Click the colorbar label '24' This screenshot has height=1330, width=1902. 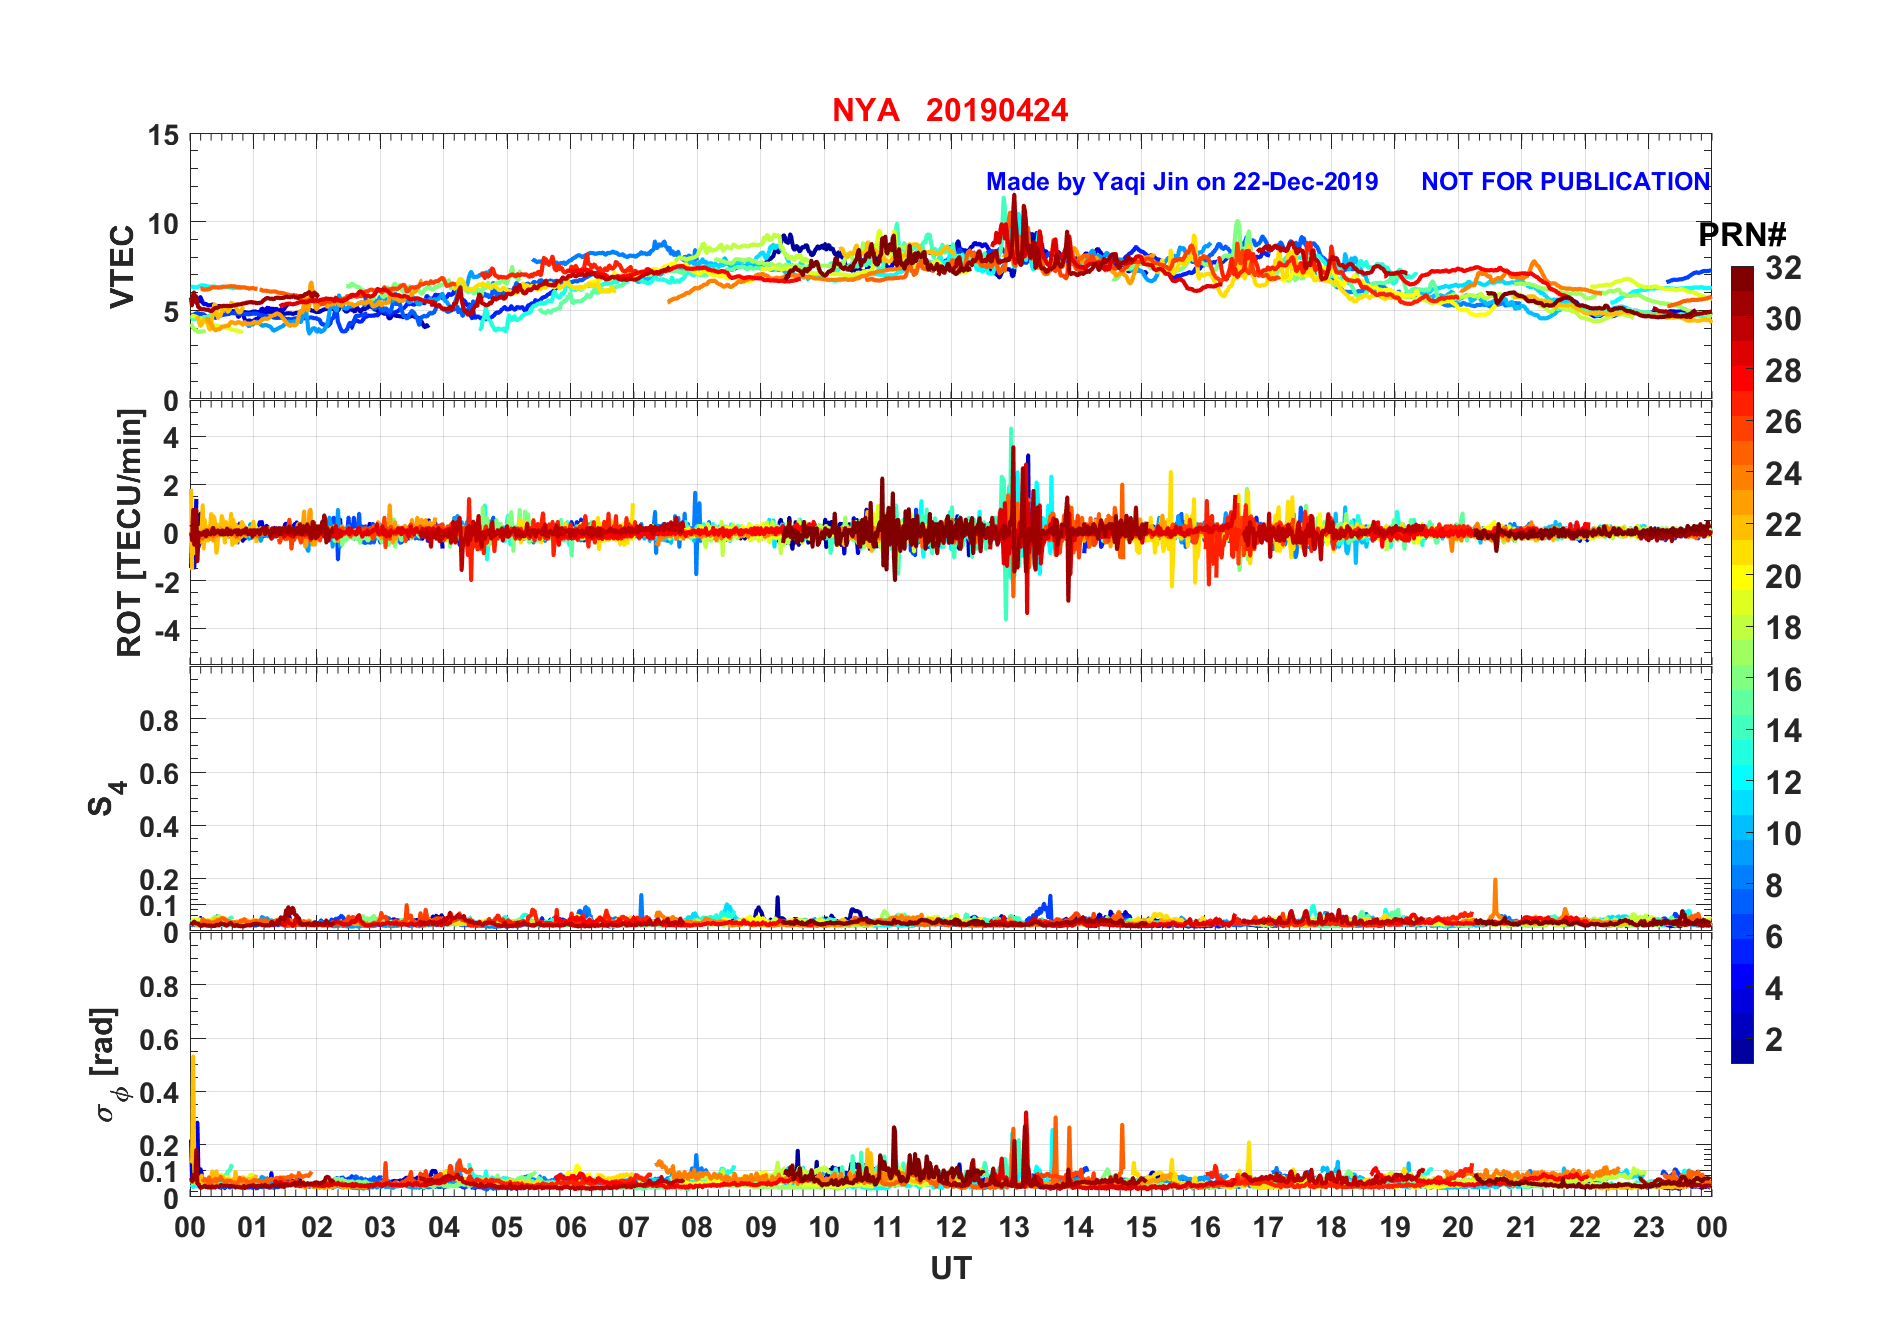(x=1783, y=474)
